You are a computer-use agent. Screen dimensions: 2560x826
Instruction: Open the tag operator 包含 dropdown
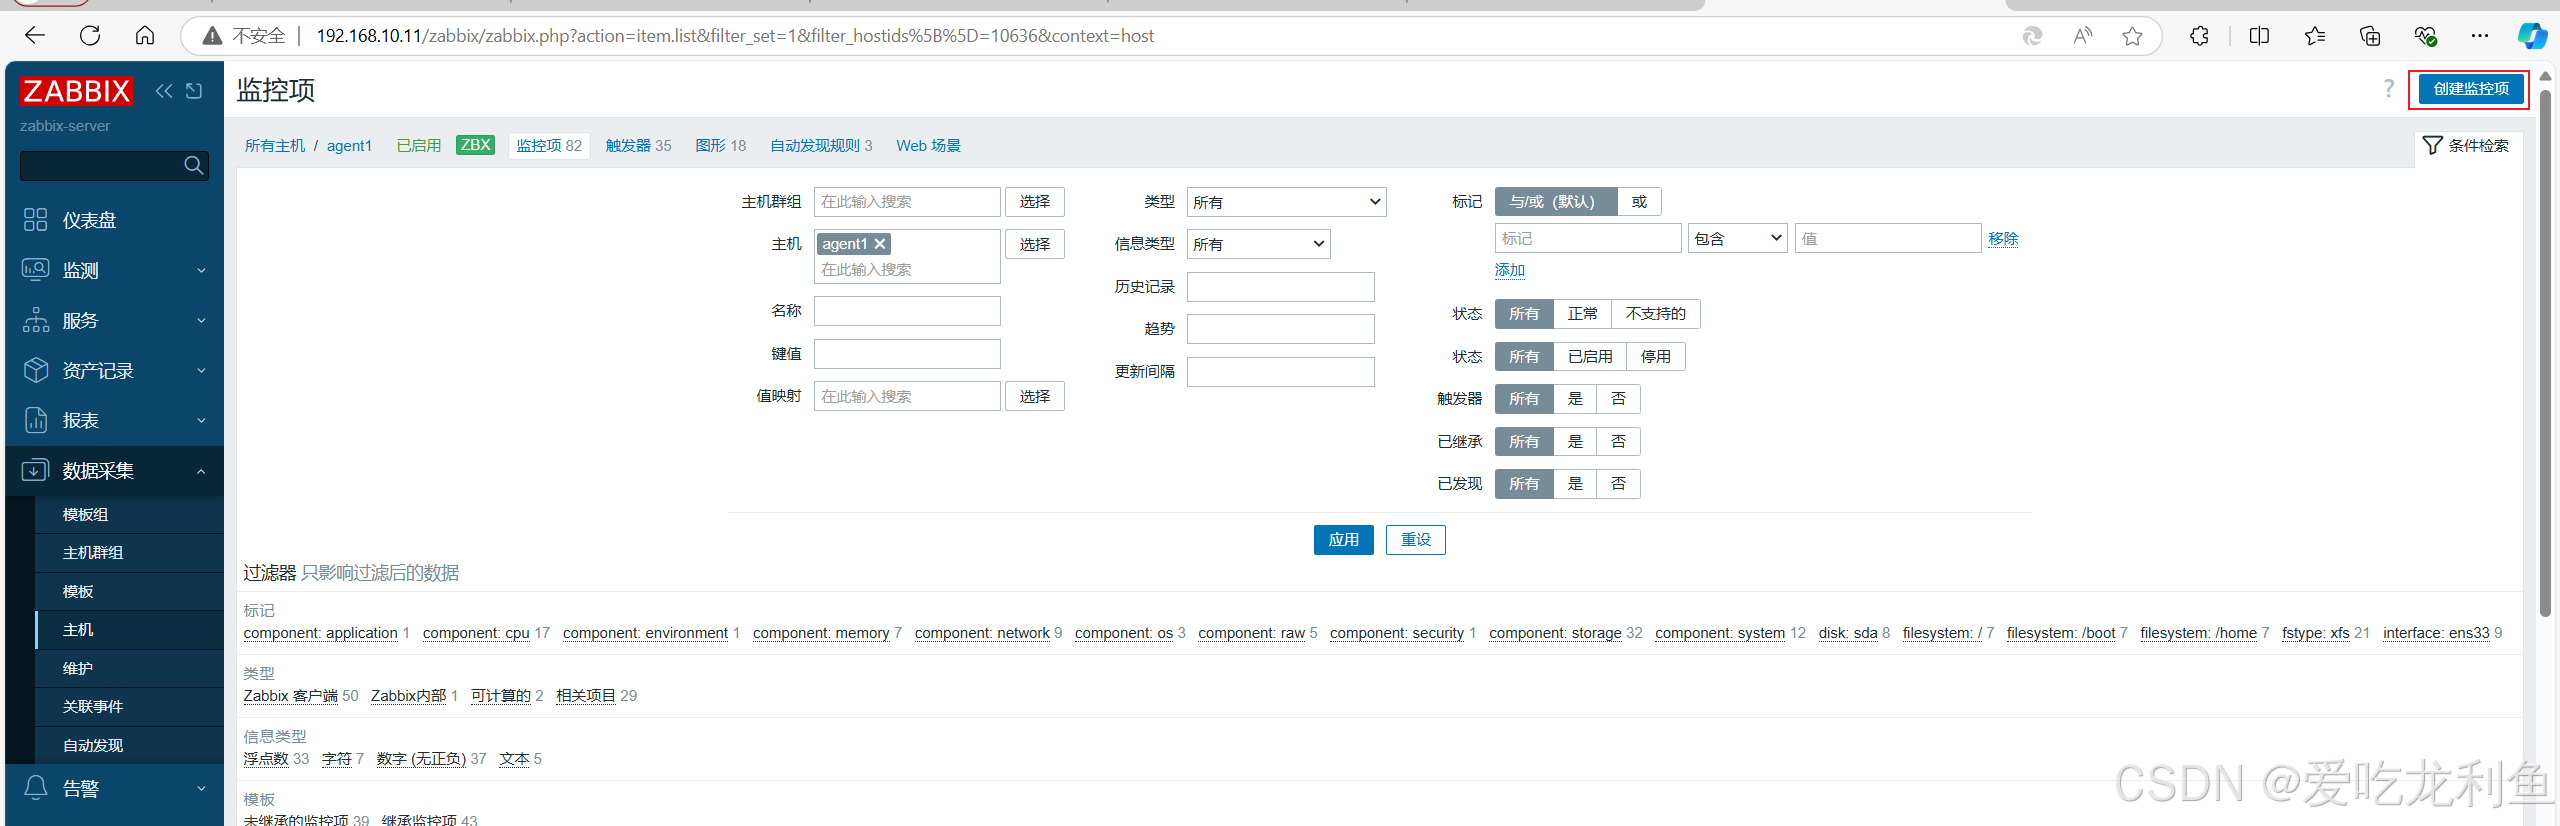tap(1738, 238)
